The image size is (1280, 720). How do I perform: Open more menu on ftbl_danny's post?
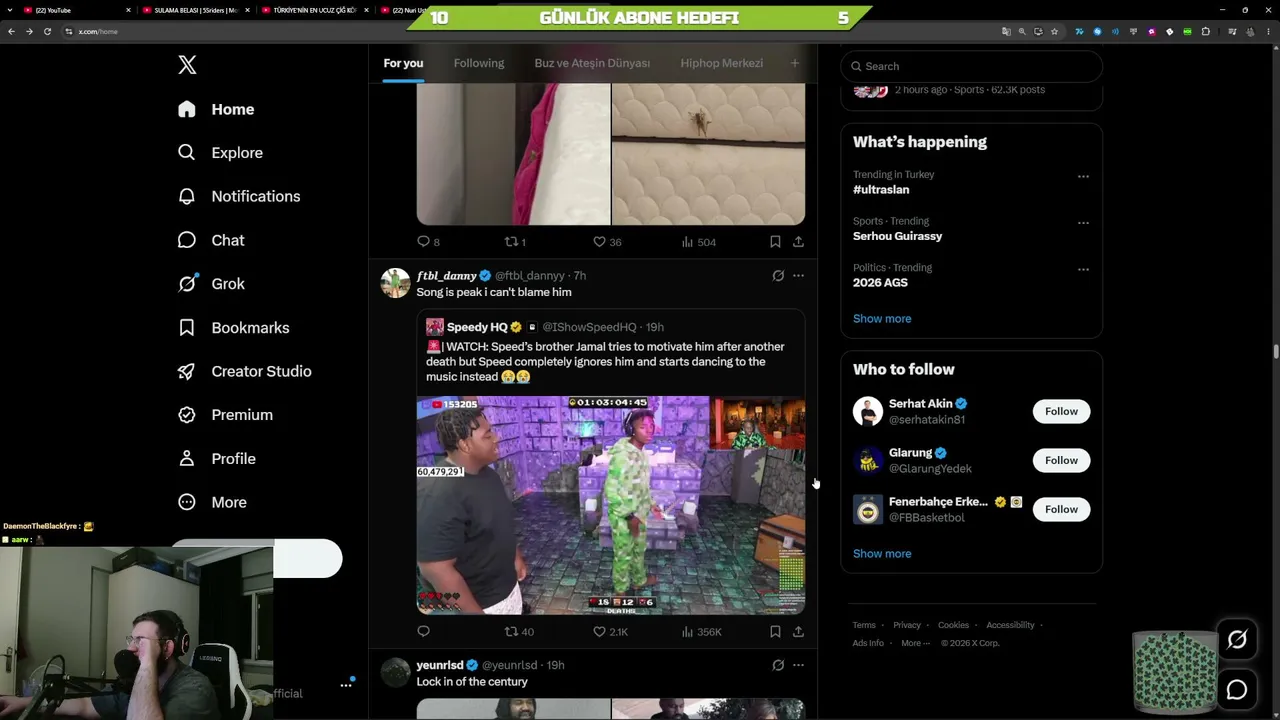coord(798,276)
